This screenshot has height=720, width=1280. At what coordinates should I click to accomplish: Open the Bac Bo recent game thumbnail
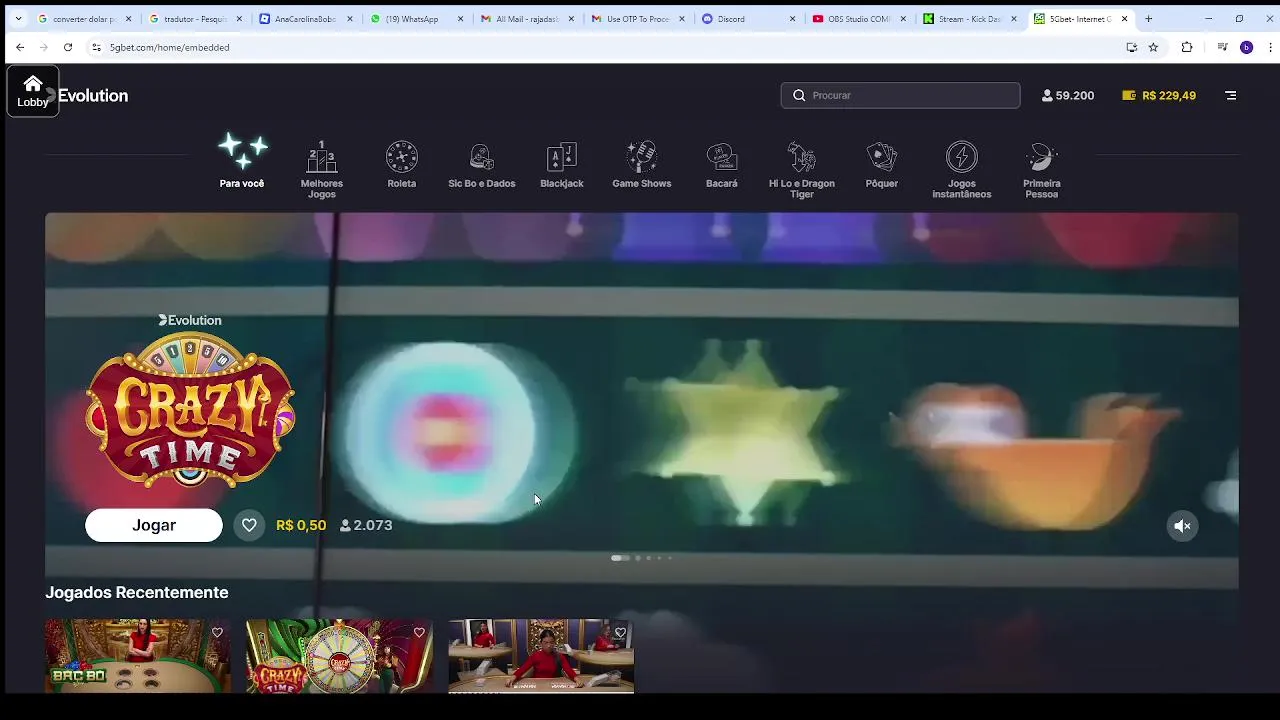coord(138,656)
